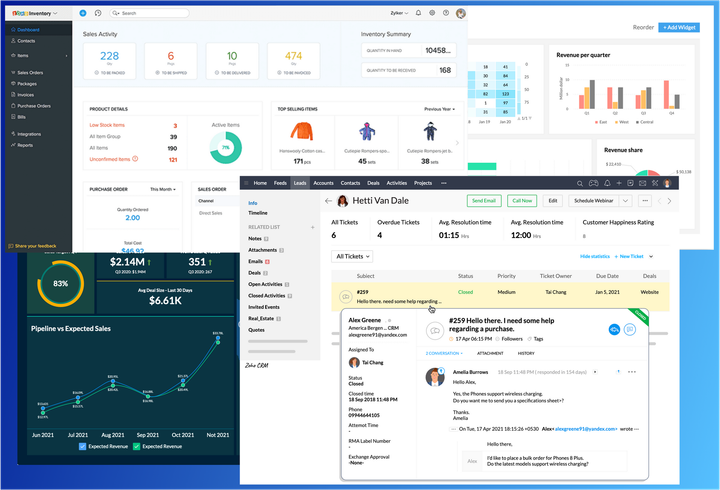Click the CRM hamburger menu icon
The width and height of the screenshot is (720, 490).
click(x=246, y=183)
